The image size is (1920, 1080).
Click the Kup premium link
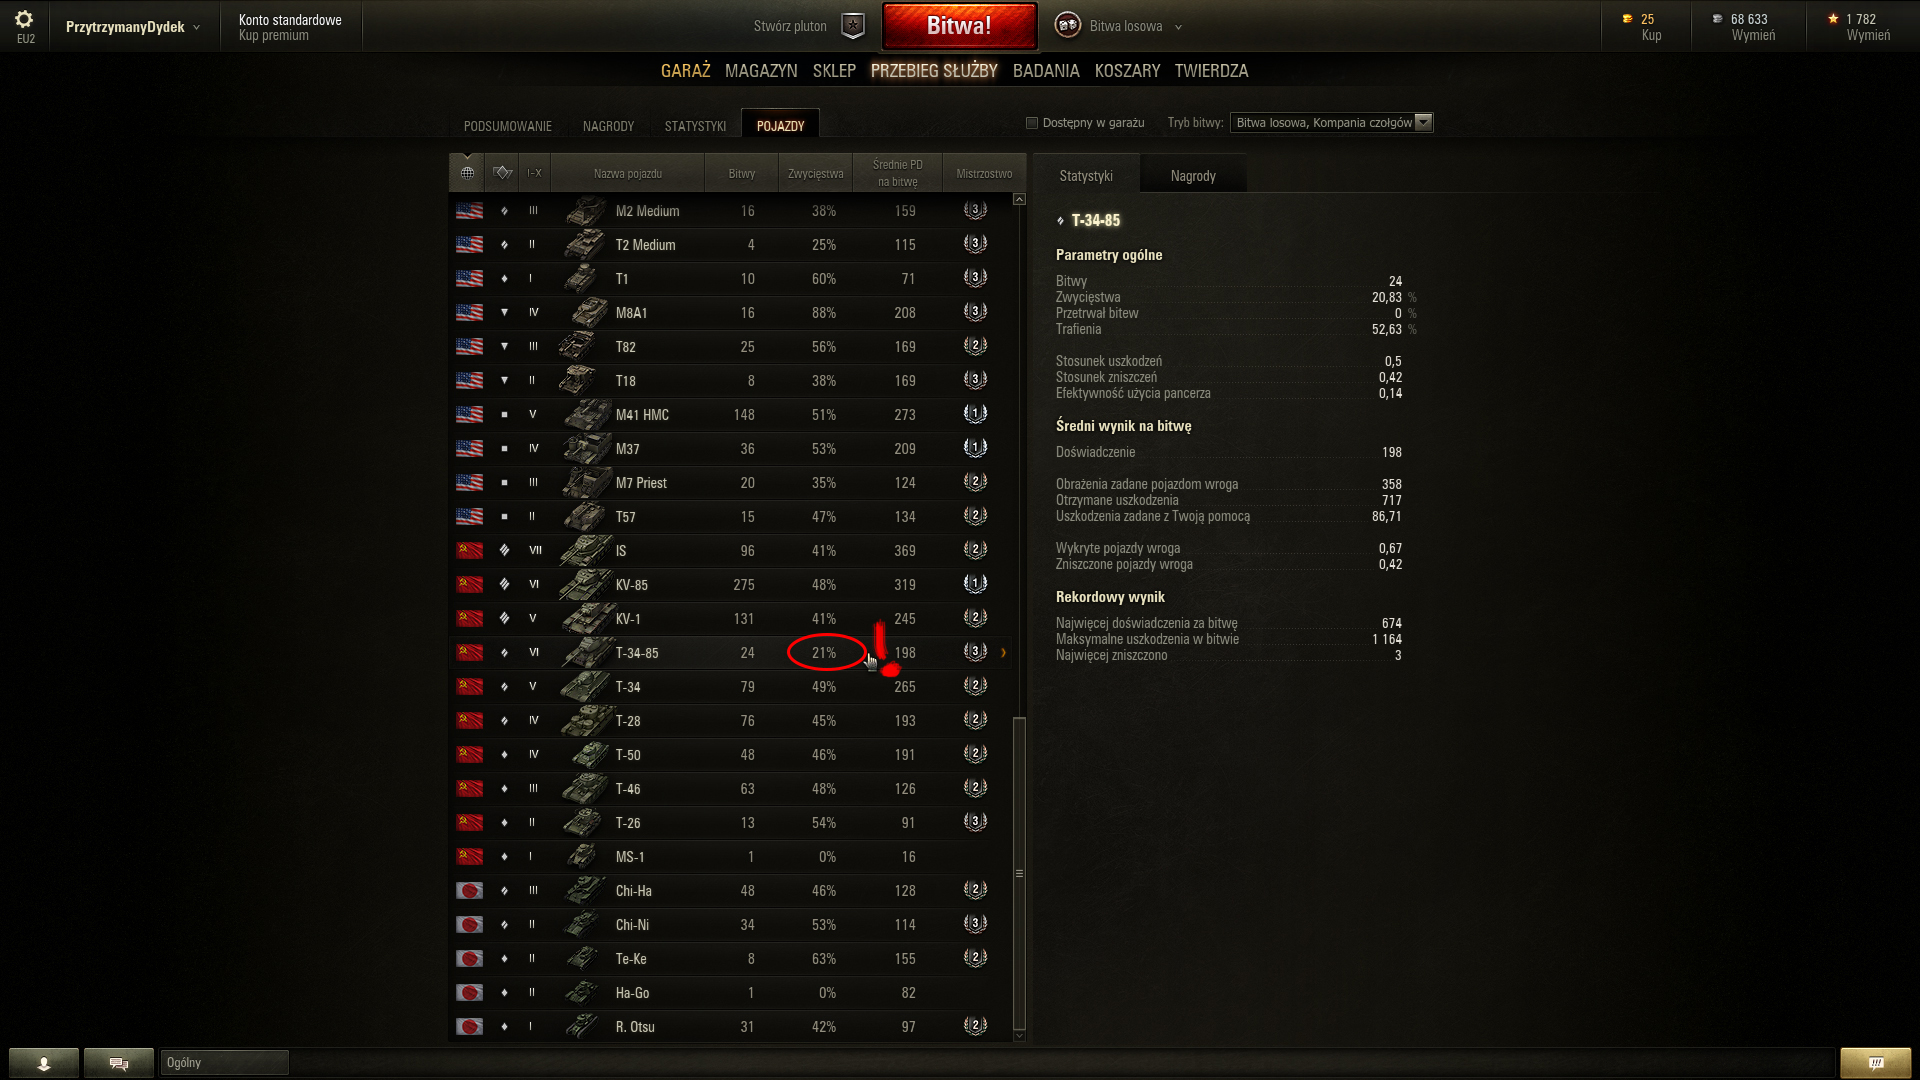click(x=273, y=36)
